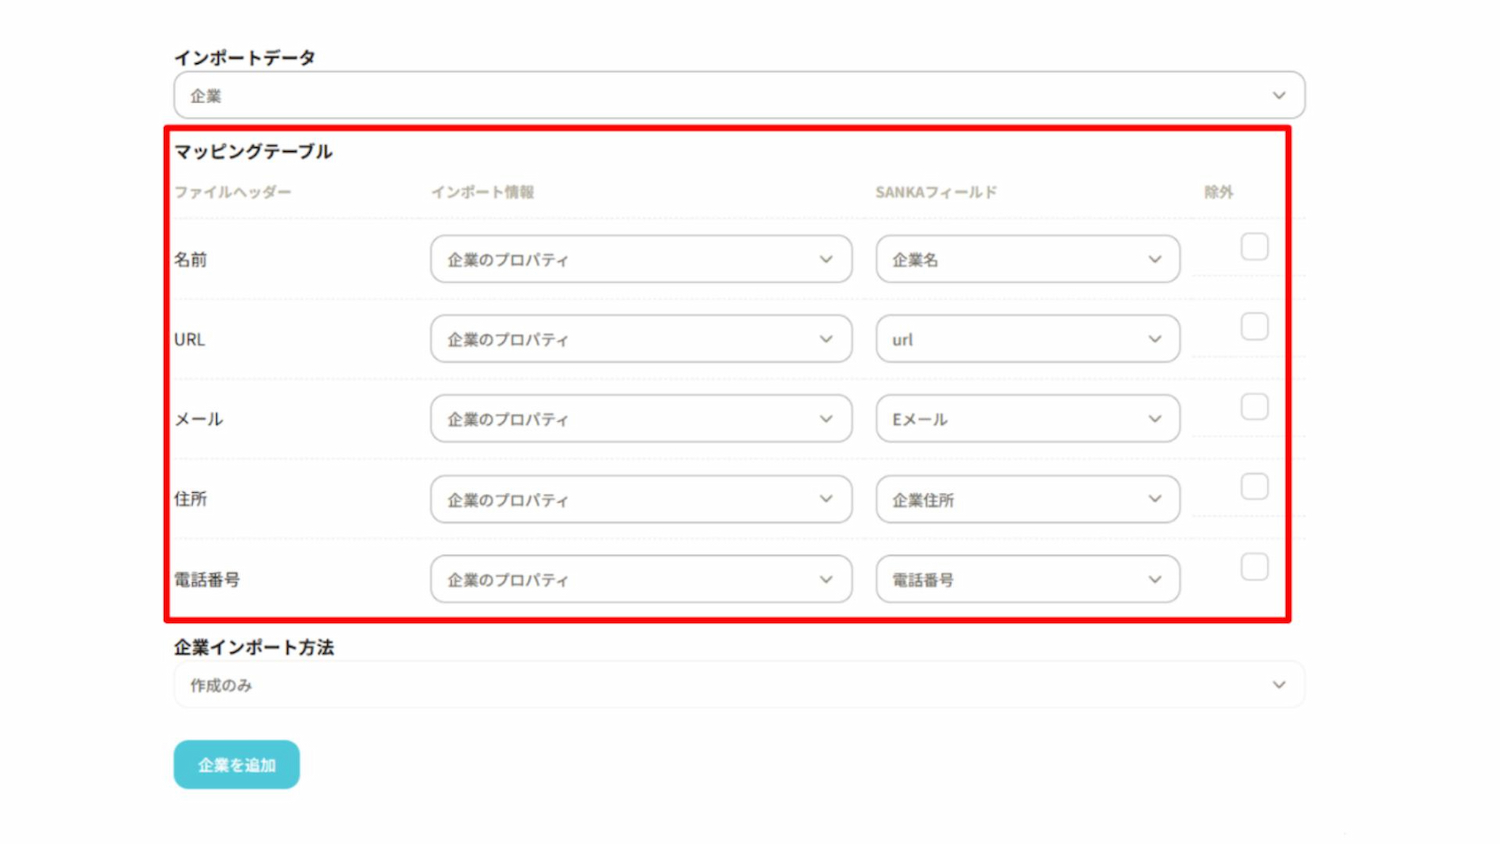1500x844 pixels.
Task: Check the exclude box for 名前 row
Action: click(1254, 247)
